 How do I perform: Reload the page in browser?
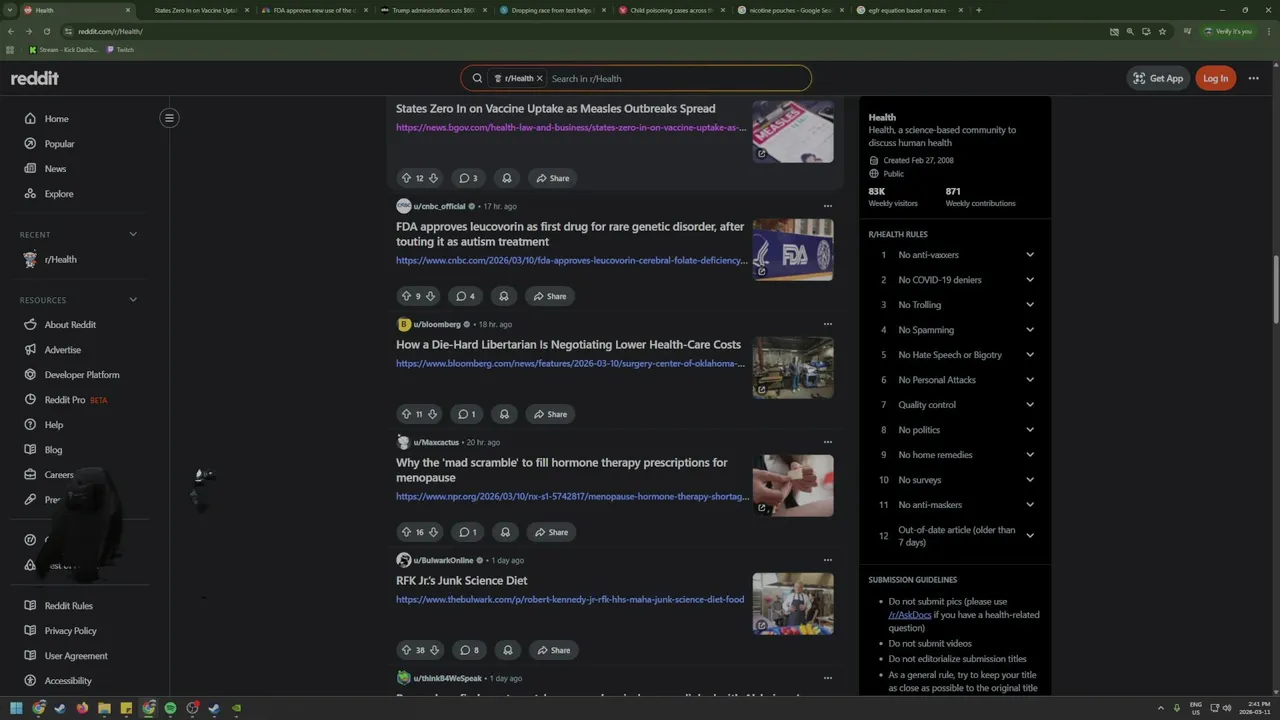[46, 31]
